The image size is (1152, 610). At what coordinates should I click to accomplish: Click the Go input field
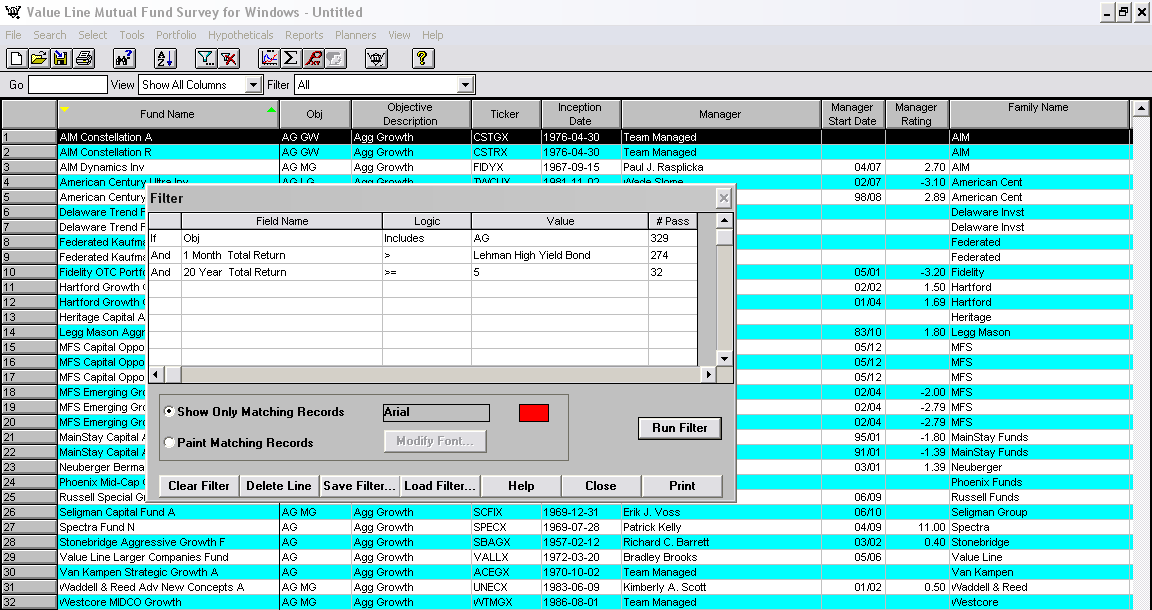(67, 85)
